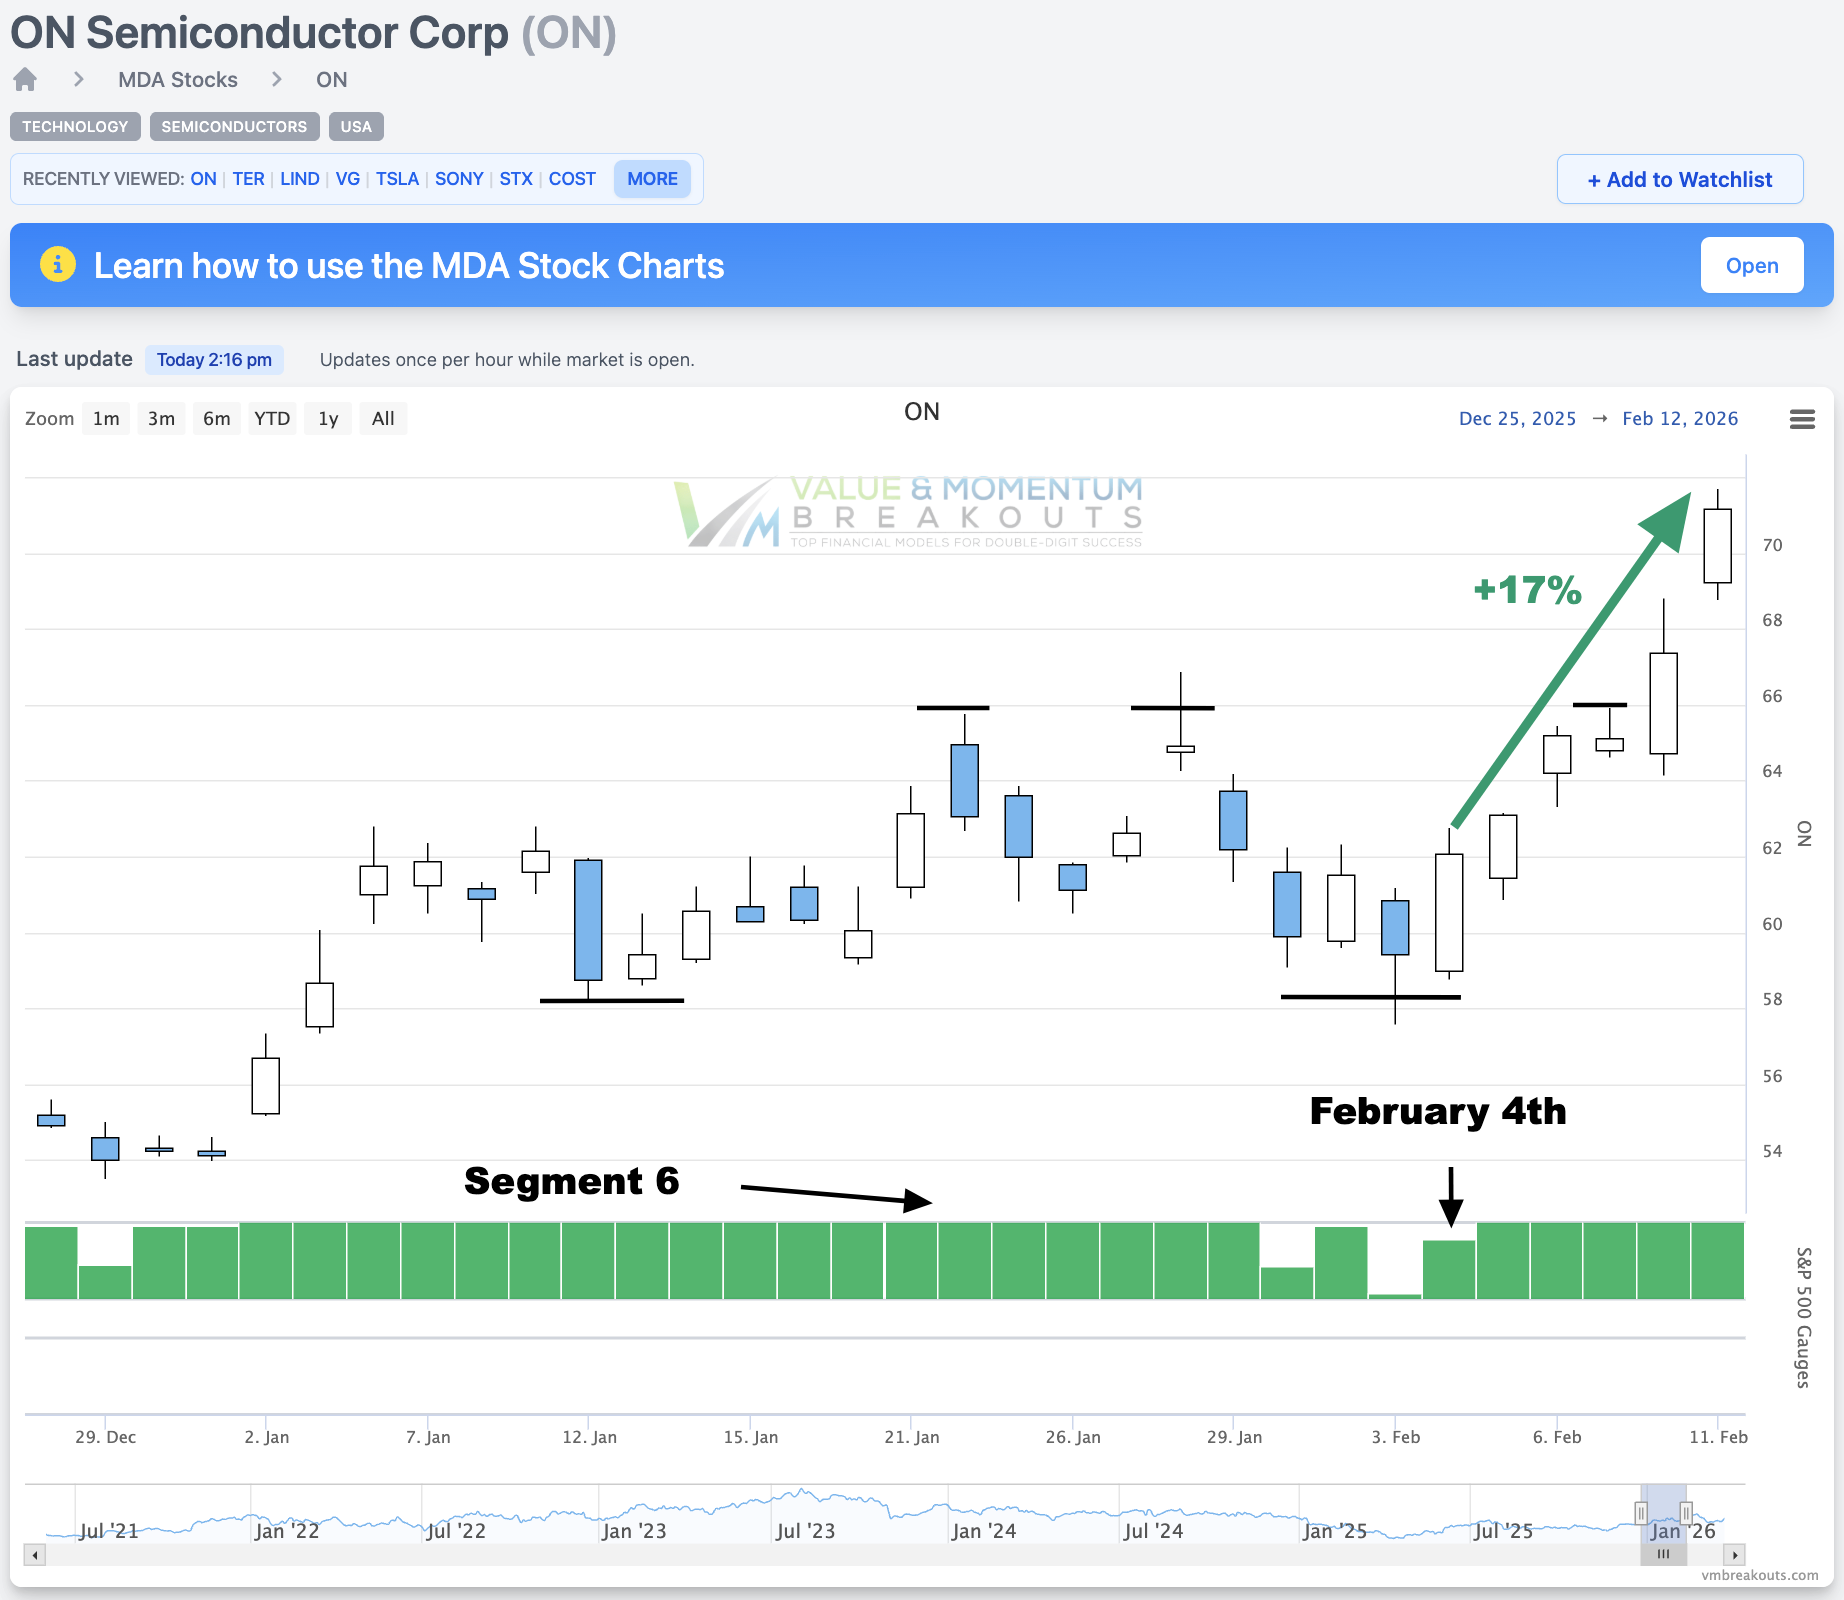Select the YTD zoom range

272,419
